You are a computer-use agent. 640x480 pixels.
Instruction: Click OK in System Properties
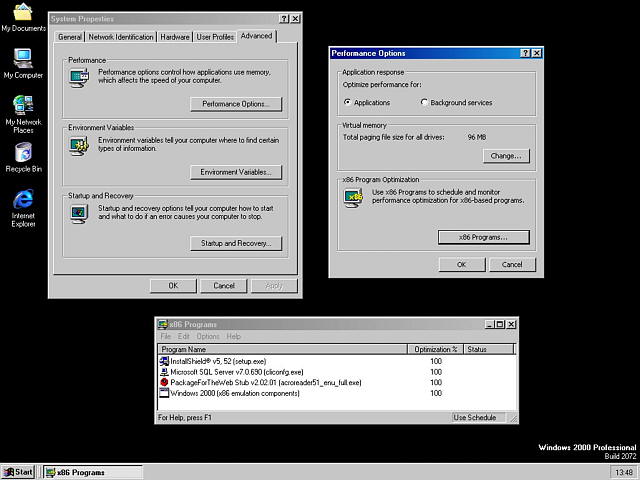coord(173,286)
